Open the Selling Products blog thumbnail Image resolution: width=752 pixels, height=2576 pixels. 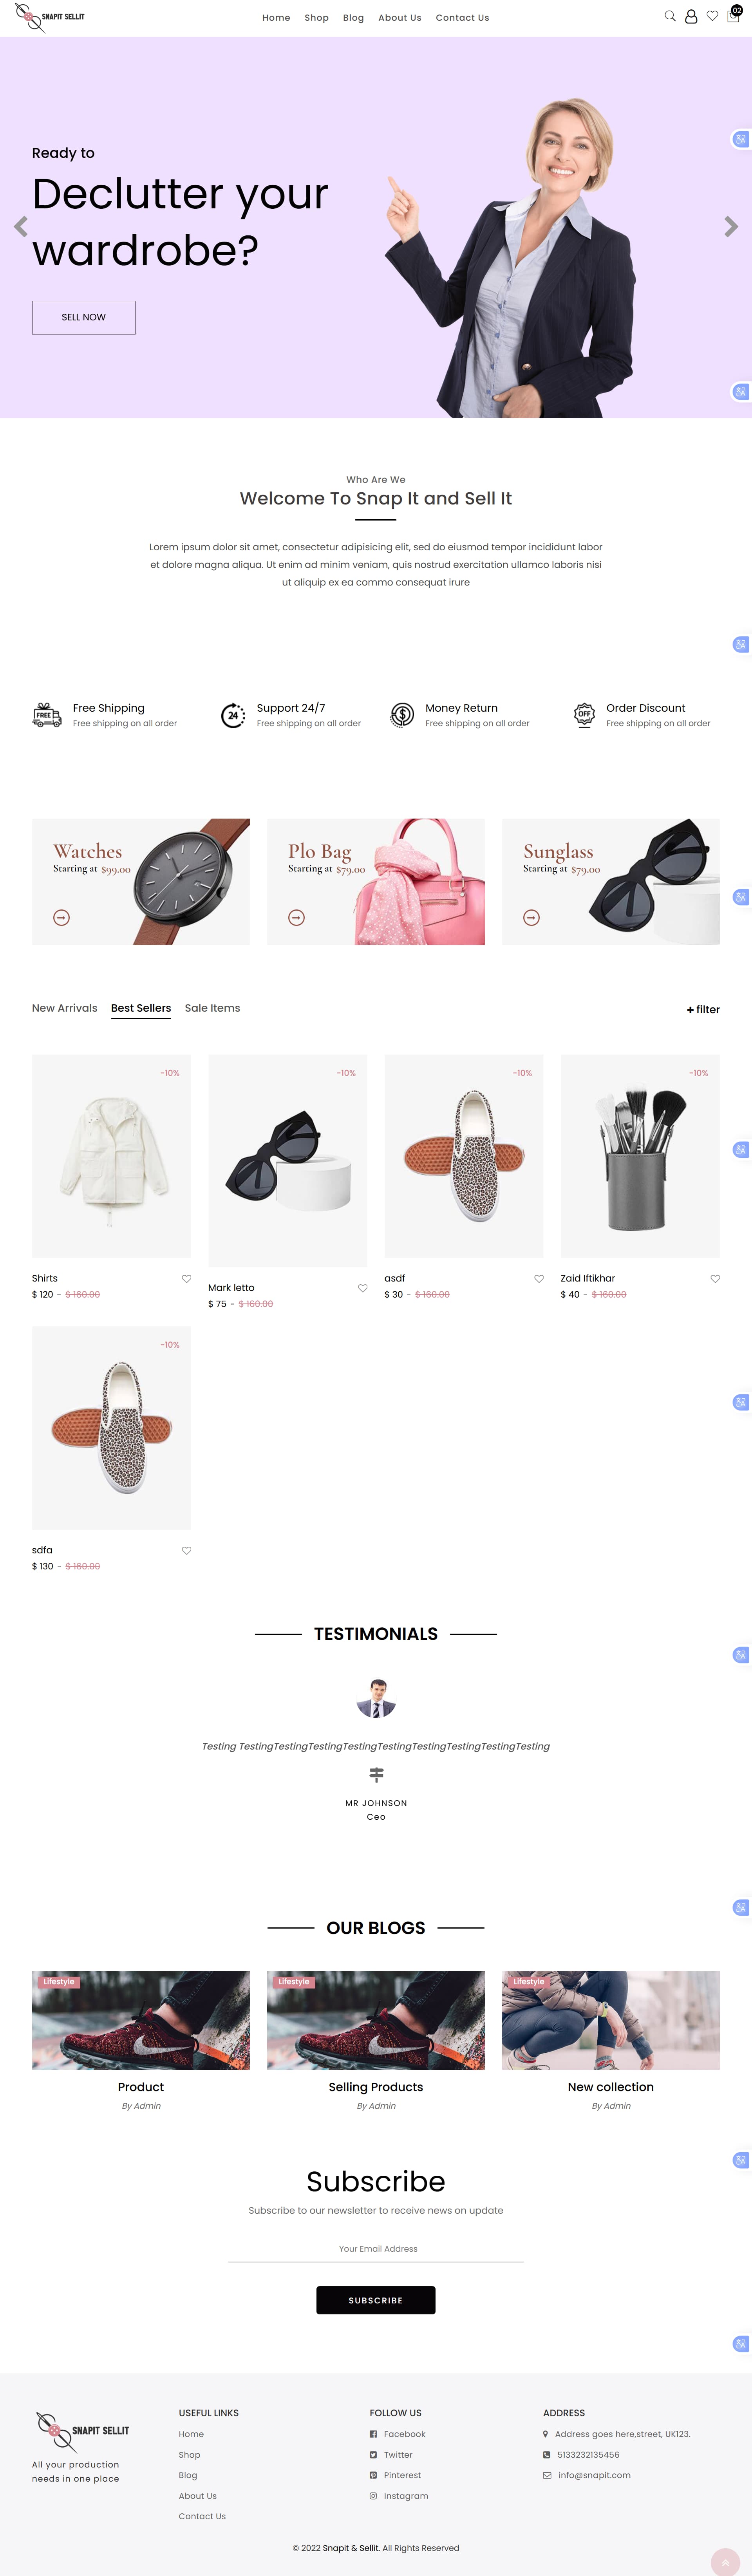tap(376, 2020)
